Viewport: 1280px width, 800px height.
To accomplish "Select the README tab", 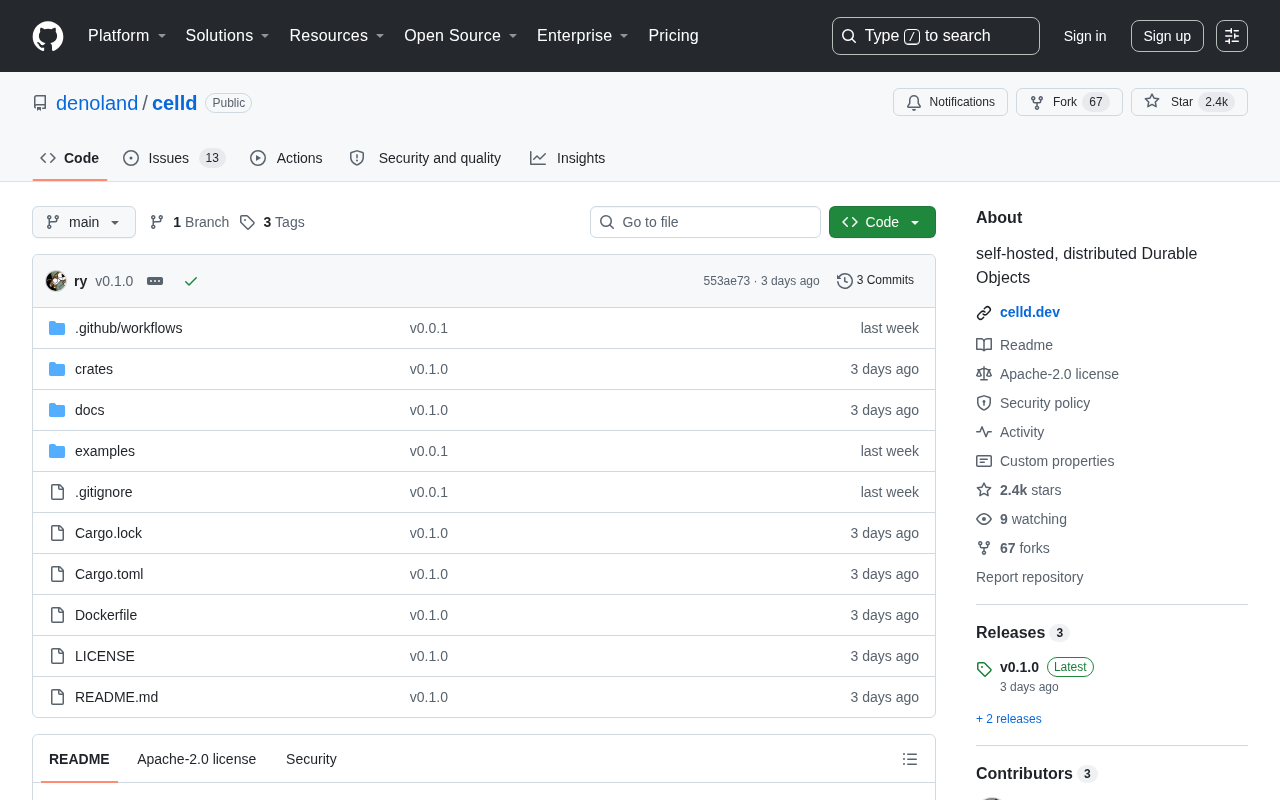I will pos(79,759).
